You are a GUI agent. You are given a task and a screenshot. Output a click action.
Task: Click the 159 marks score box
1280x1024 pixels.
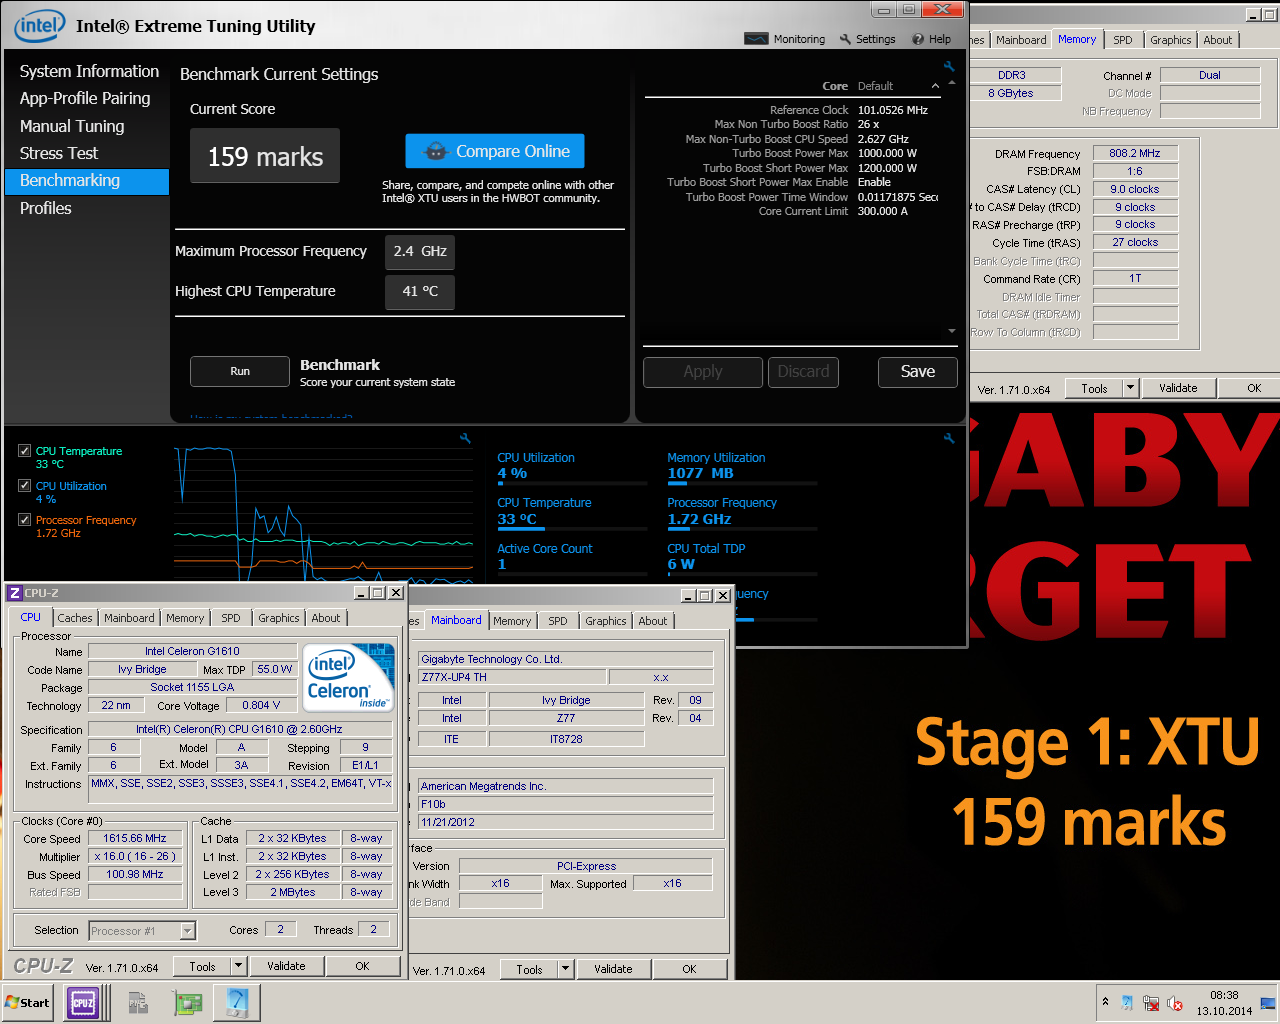point(265,156)
